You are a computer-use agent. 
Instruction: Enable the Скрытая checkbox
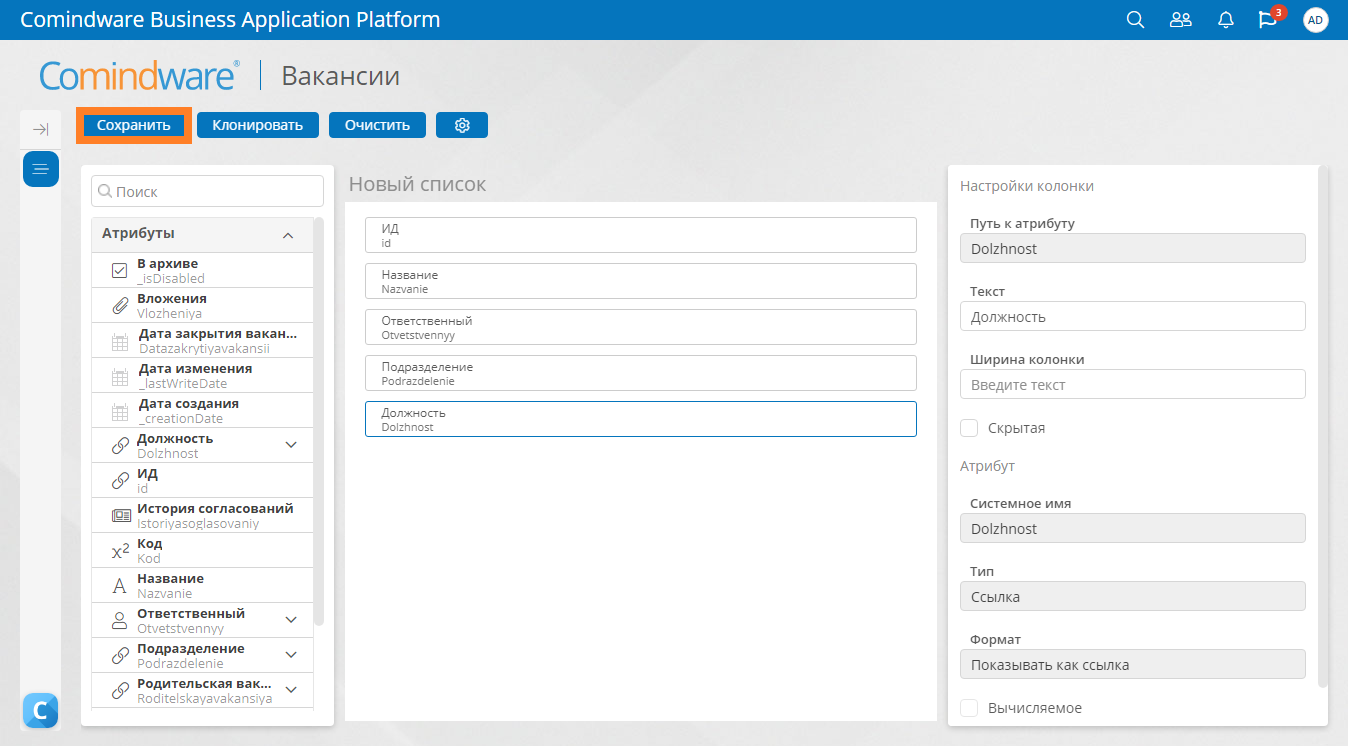coord(969,428)
